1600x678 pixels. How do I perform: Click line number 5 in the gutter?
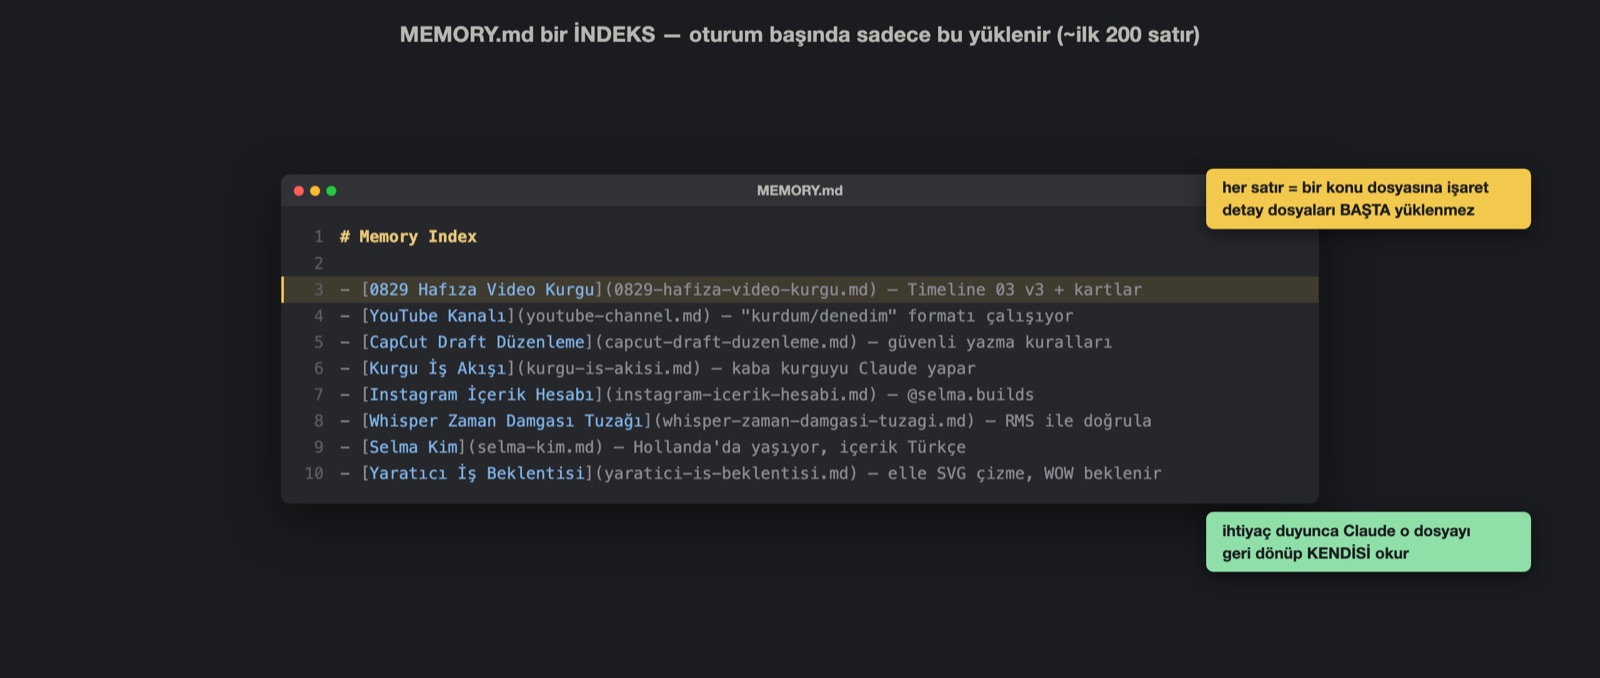[319, 342]
